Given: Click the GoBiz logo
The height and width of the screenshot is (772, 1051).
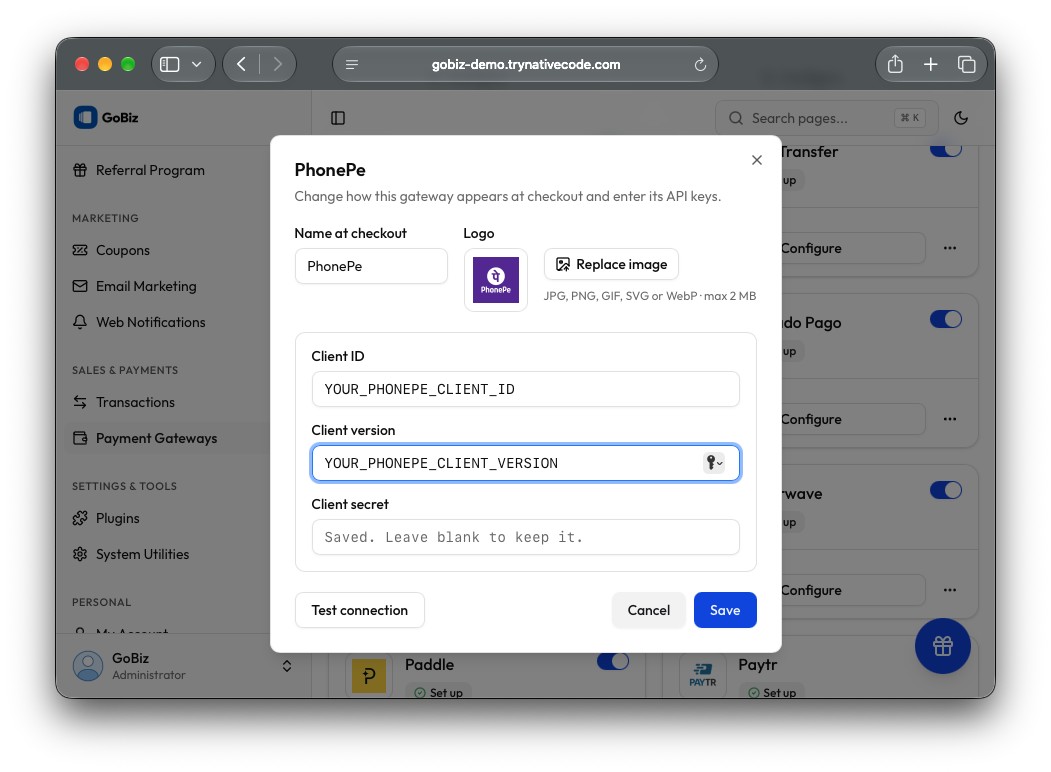Looking at the screenshot, I should coord(106,117).
